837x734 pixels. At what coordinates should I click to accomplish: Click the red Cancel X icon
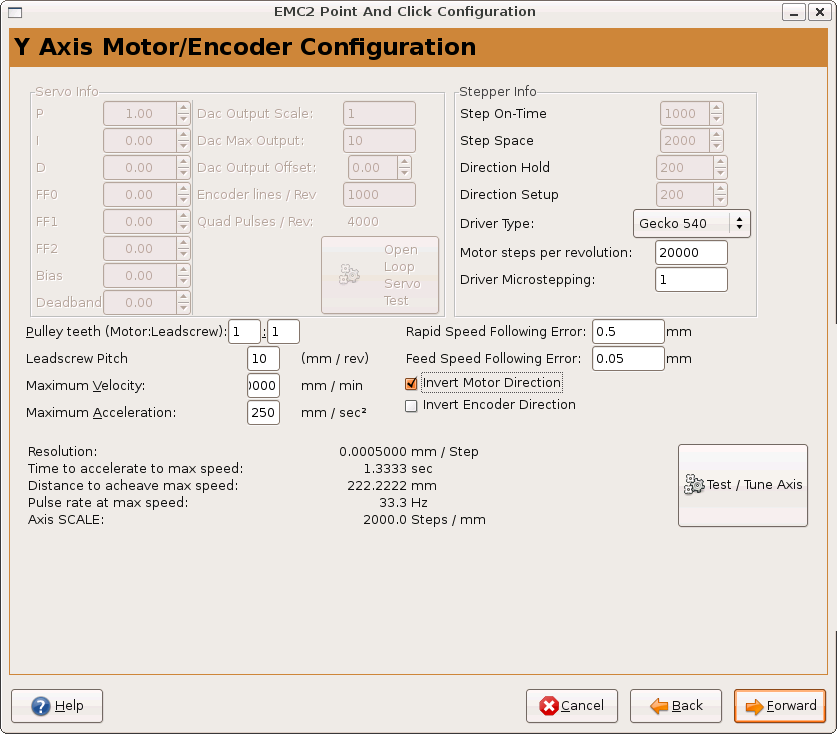(x=548, y=706)
